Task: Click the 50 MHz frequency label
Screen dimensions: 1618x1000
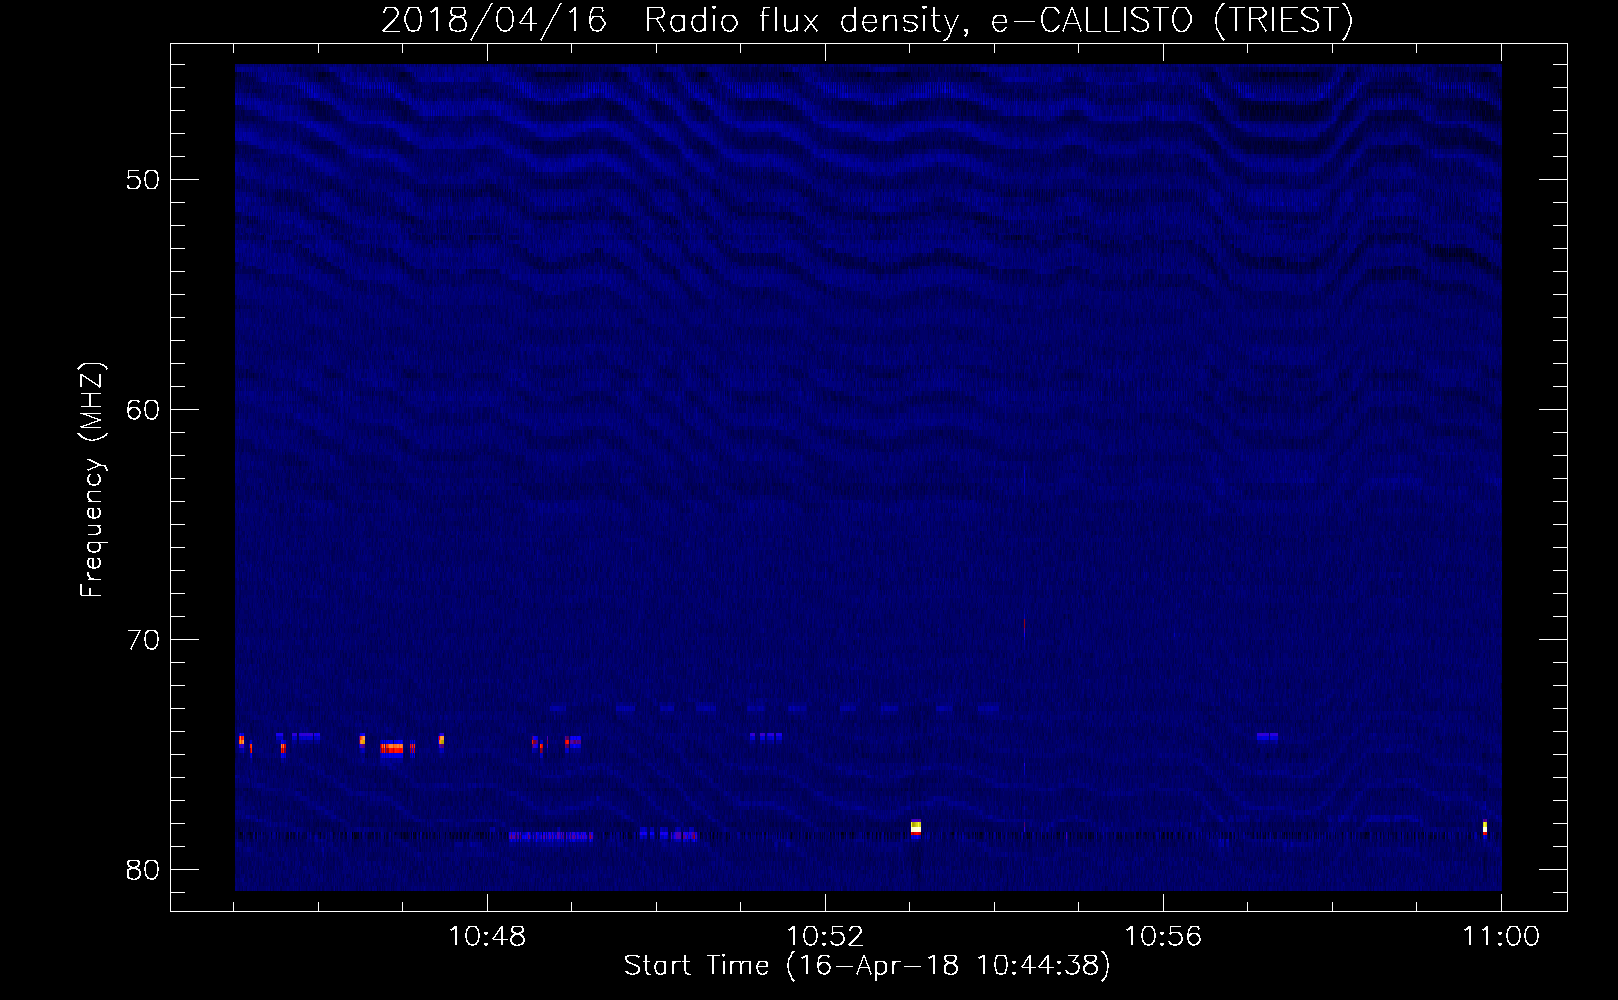Action: click(143, 180)
